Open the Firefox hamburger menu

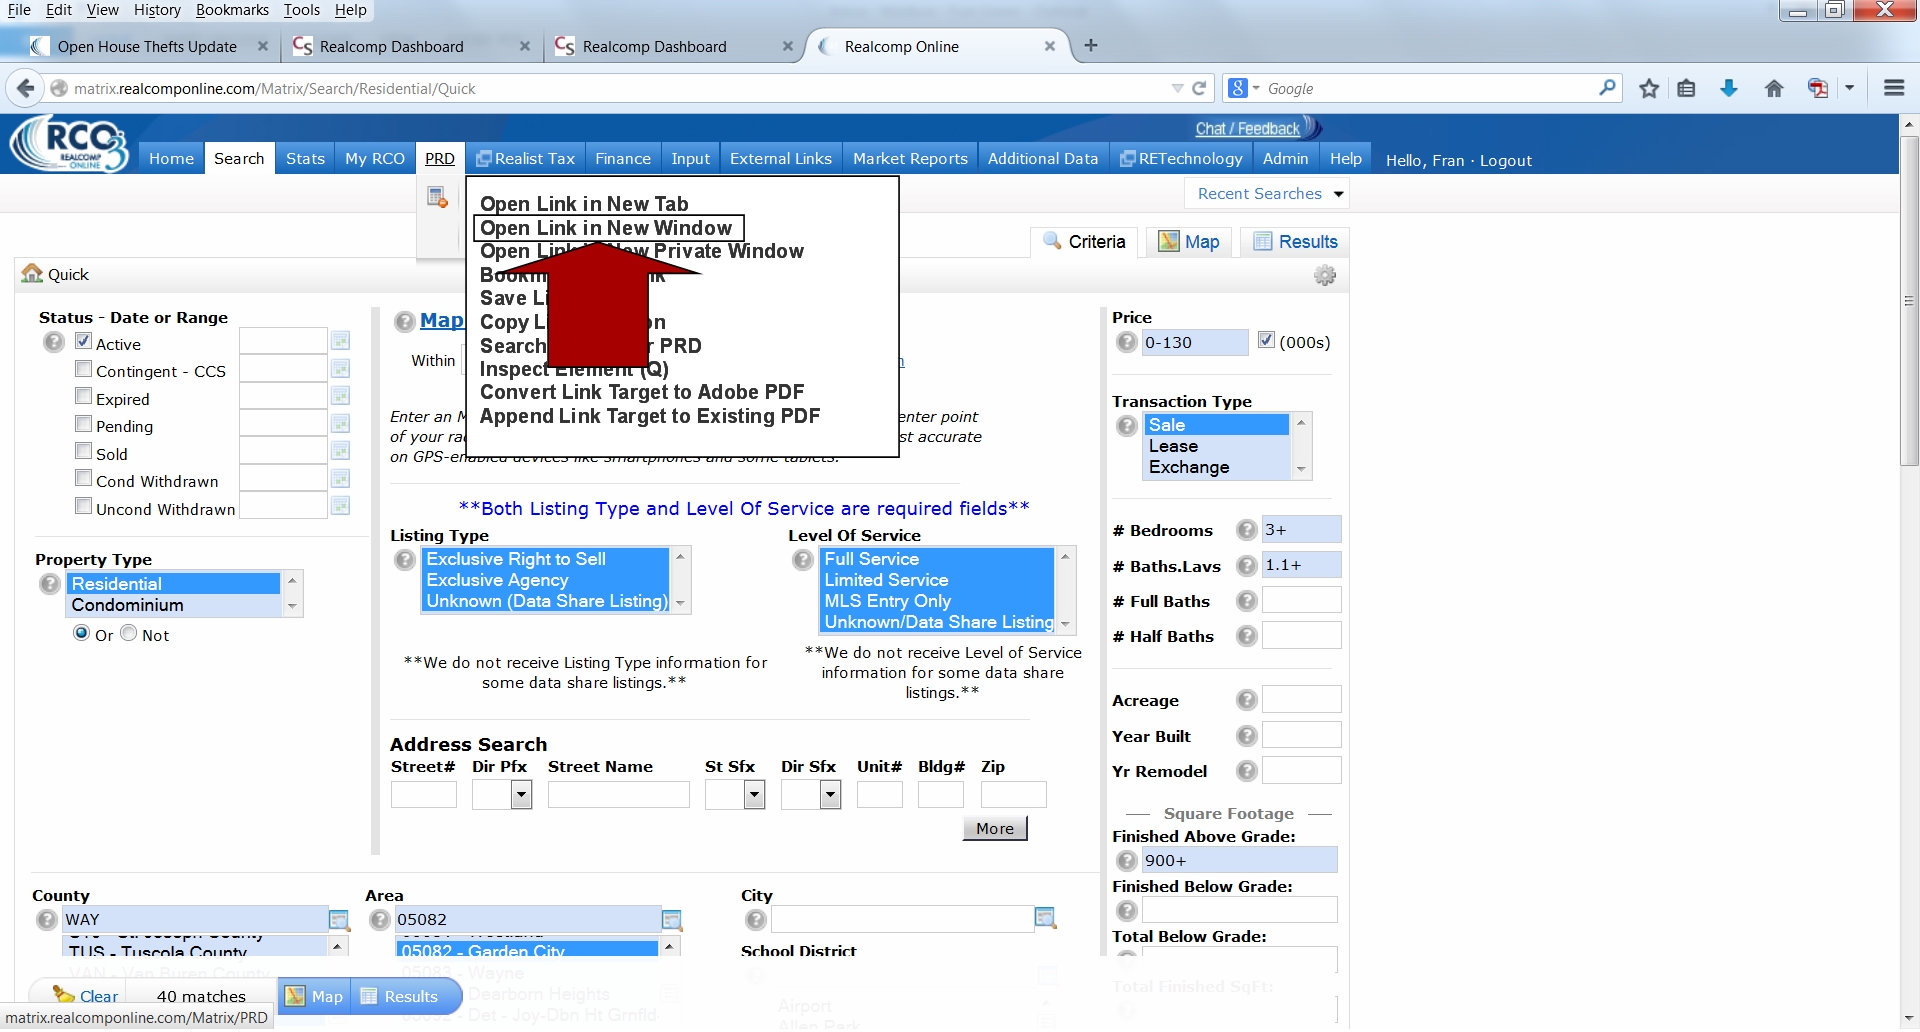1893,88
